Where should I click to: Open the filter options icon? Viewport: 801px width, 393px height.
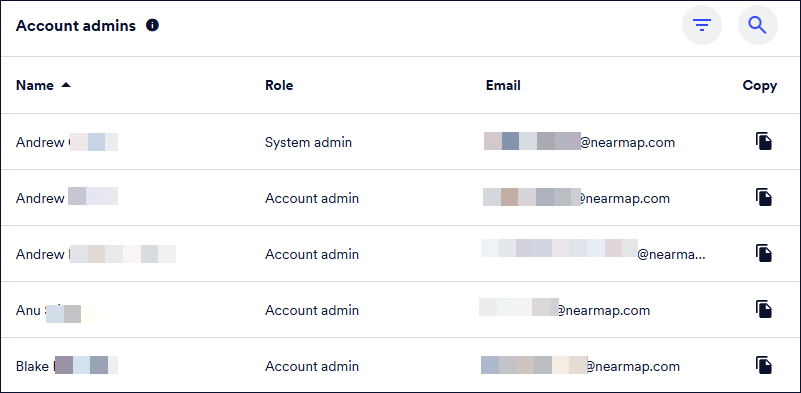click(702, 25)
